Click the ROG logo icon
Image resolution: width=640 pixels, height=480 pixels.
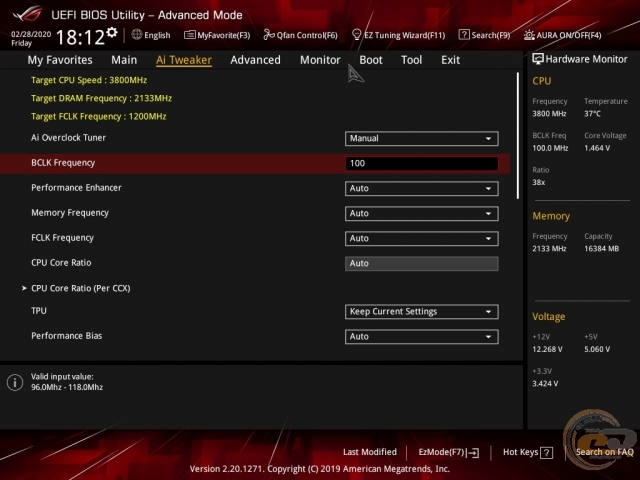27,14
